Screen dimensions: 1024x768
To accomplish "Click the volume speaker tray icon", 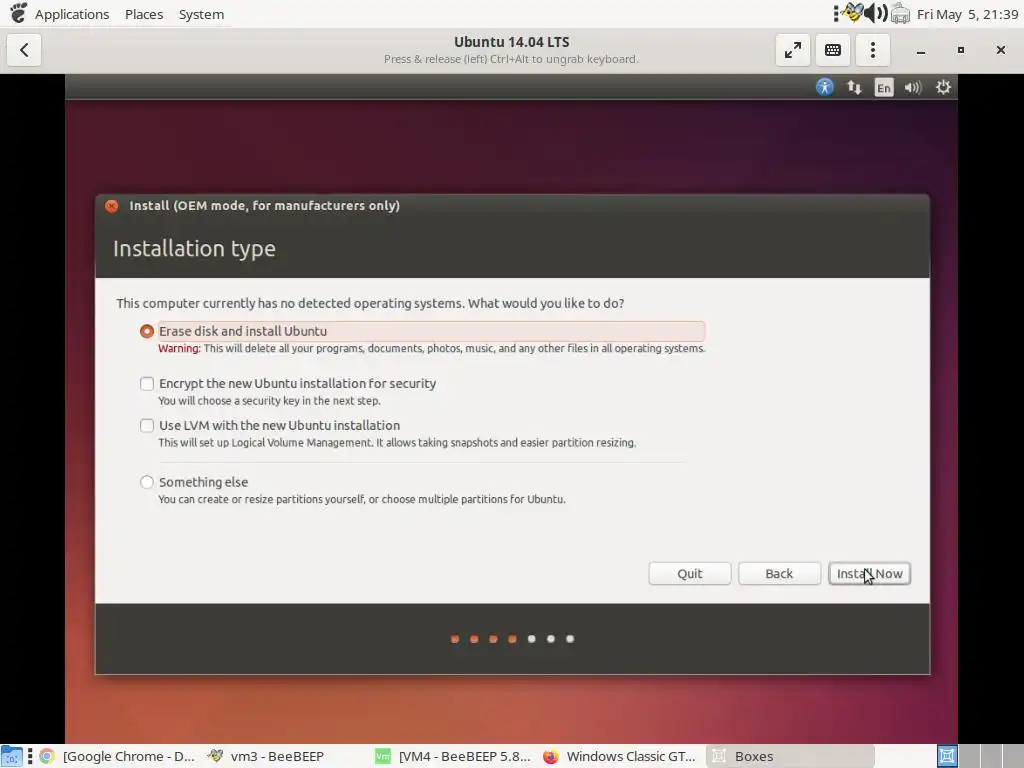I will click(876, 13).
